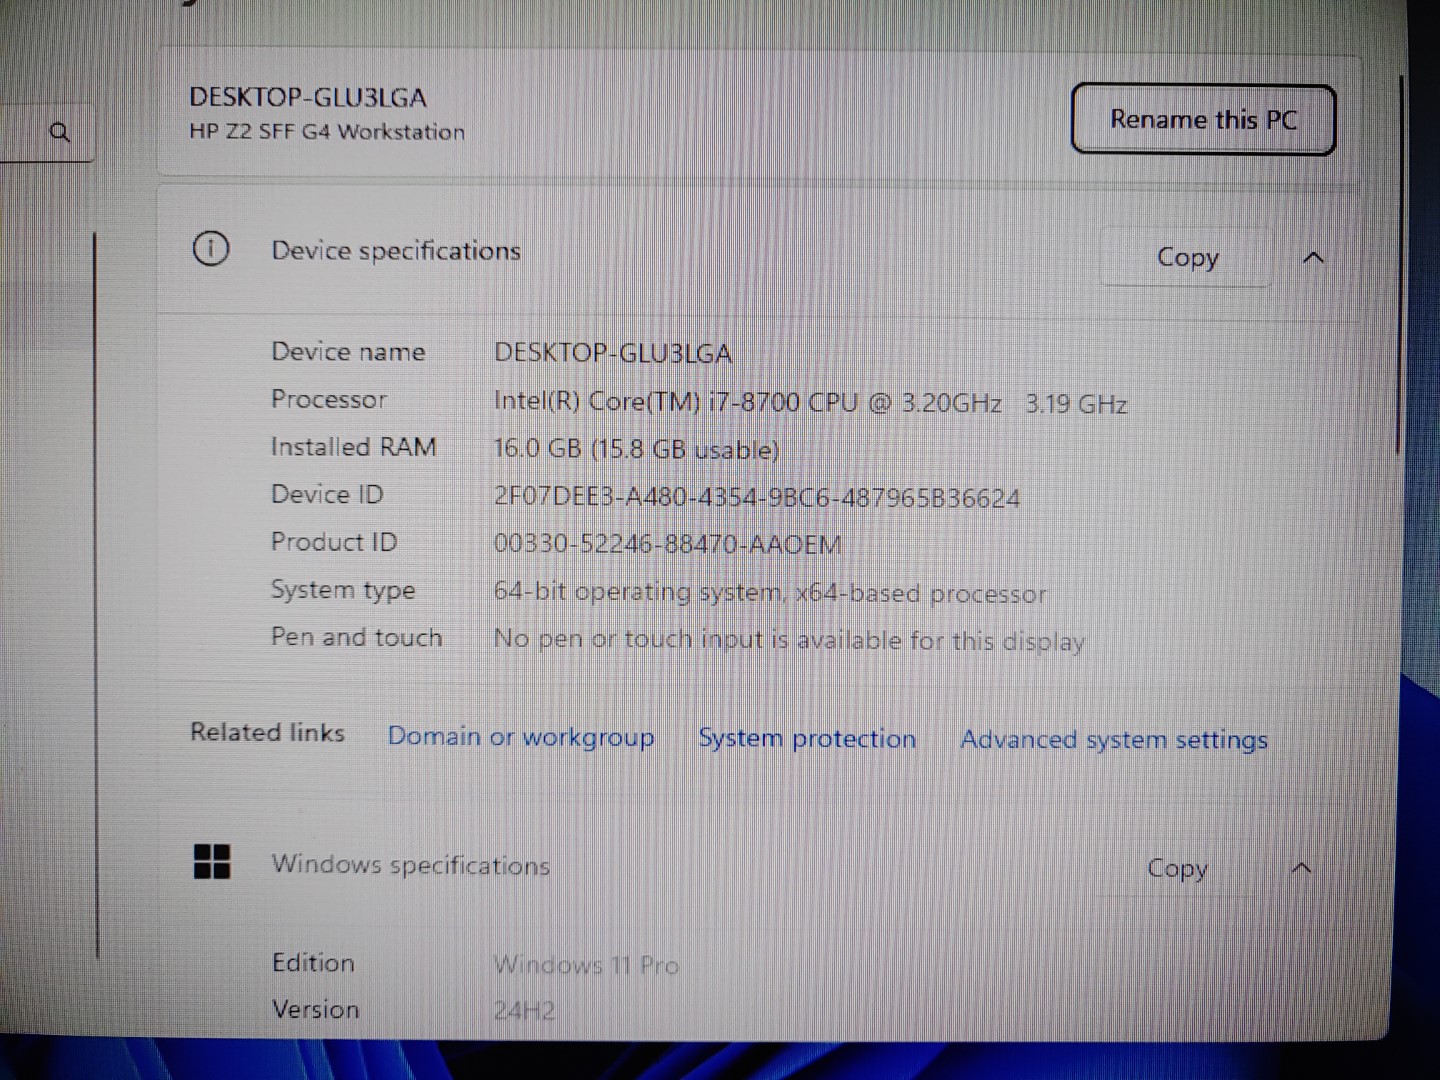
Task: Click the info icon beside Device specifications
Action: [x=210, y=250]
